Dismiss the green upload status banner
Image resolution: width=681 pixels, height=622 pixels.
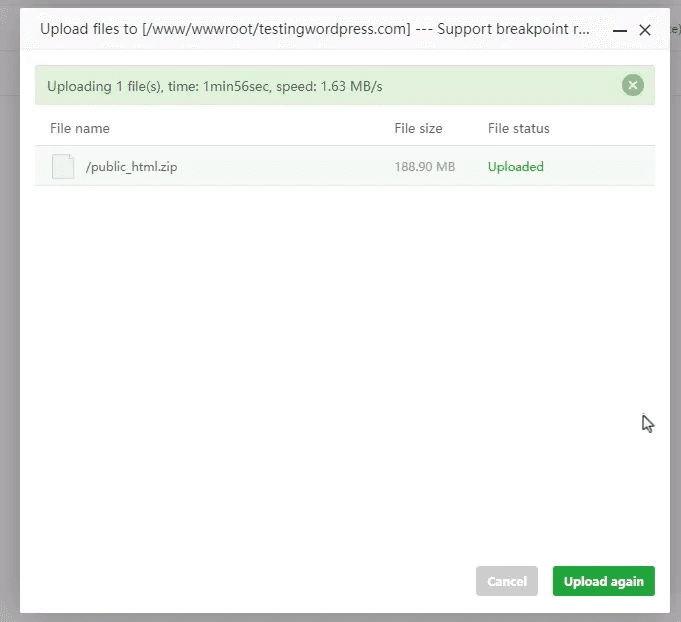pyautogui.click(x=632, y=85)
